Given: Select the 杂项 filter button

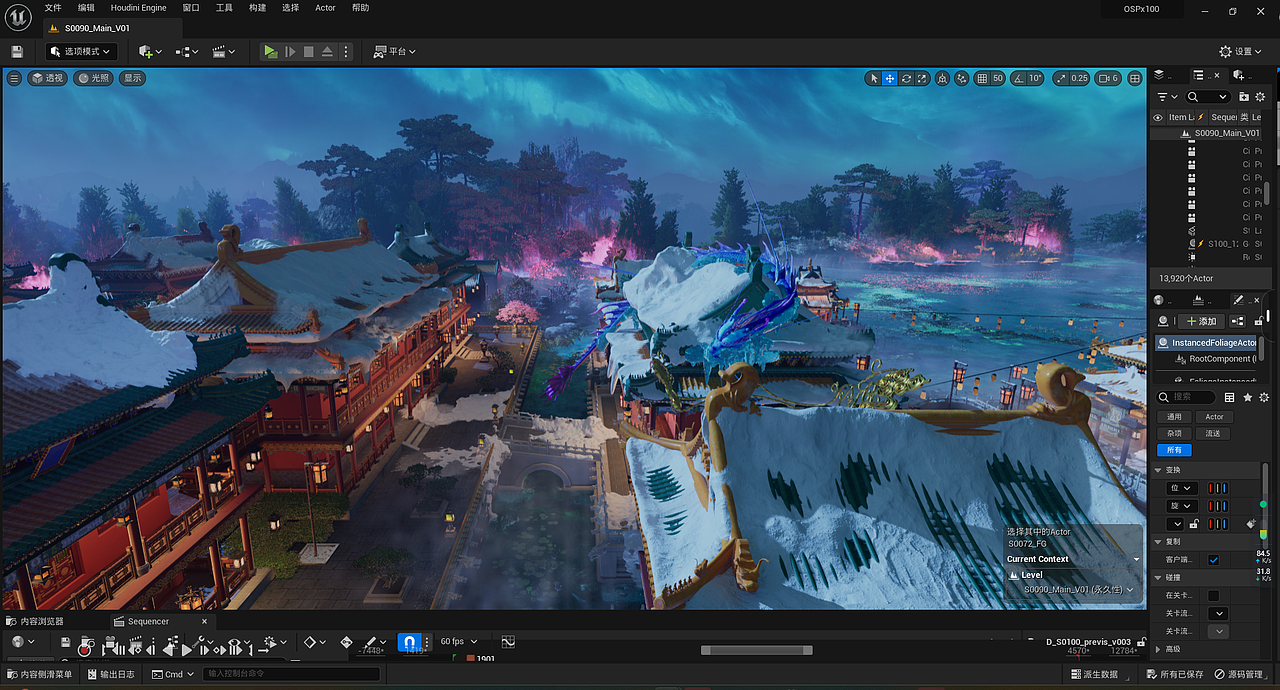Looking at the screenshot, I should (x=1174, y=433).
